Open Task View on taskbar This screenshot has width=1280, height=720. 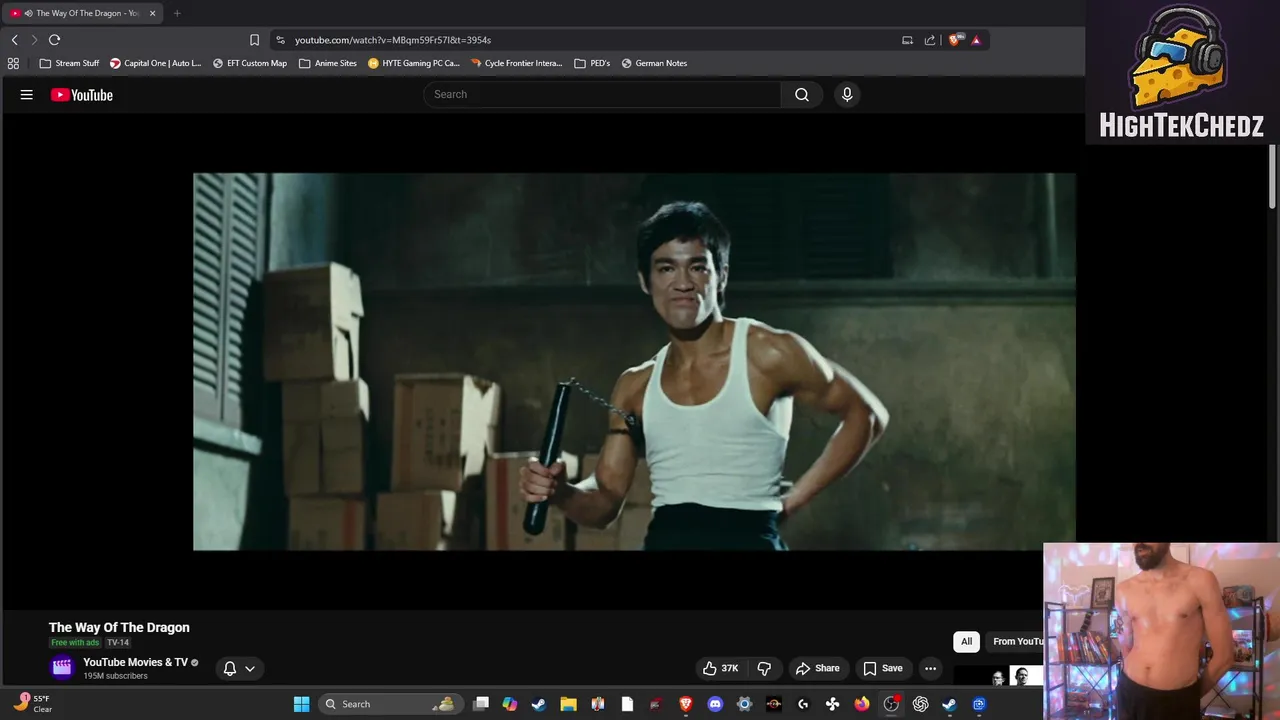481,704
